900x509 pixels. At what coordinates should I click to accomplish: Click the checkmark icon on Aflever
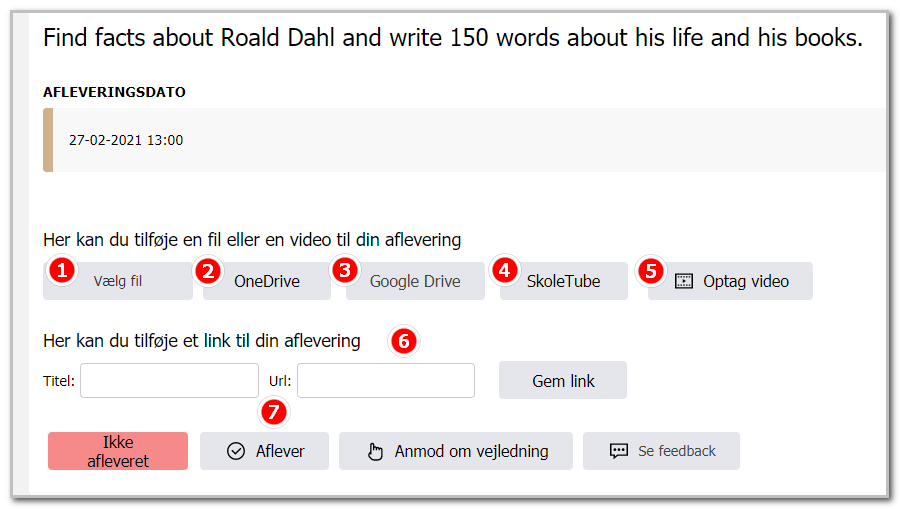point(236,452)
